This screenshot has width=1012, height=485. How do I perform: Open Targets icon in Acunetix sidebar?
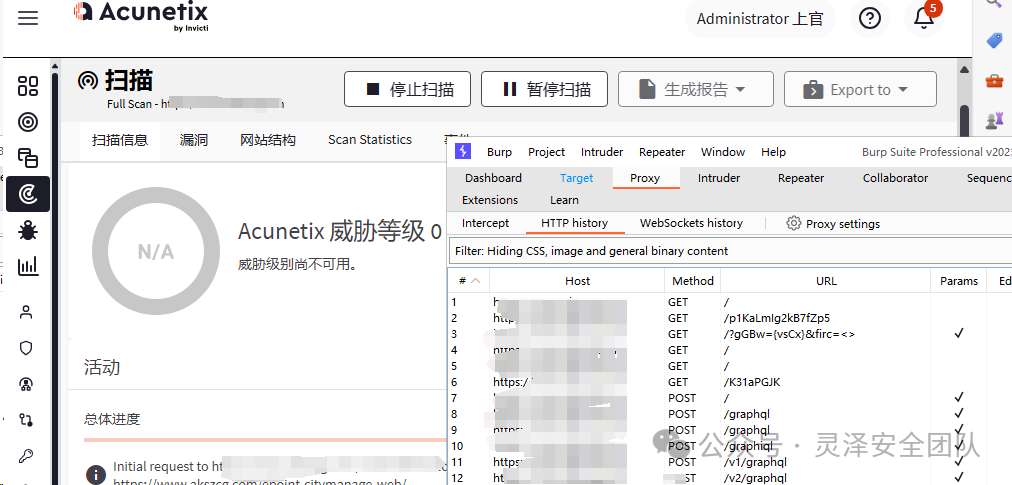pos(28,122)
